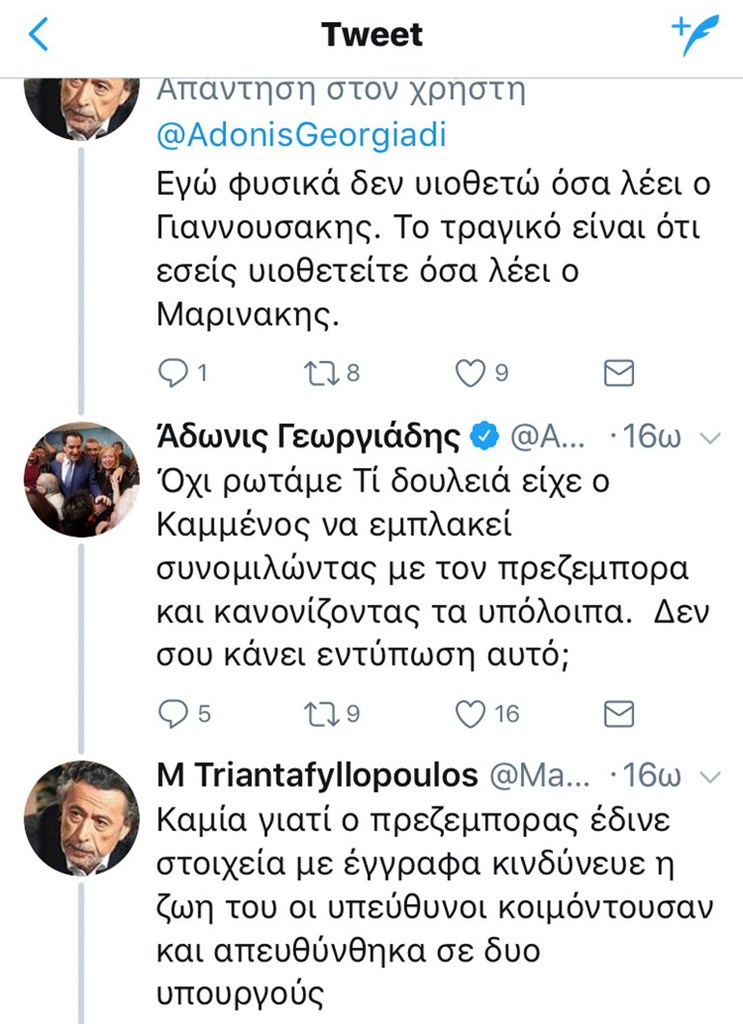Reply to the Γιαννουσάκης tweet with 1 reply
The width and height of the screenshot is (743, 1024).
coord(173,374)
